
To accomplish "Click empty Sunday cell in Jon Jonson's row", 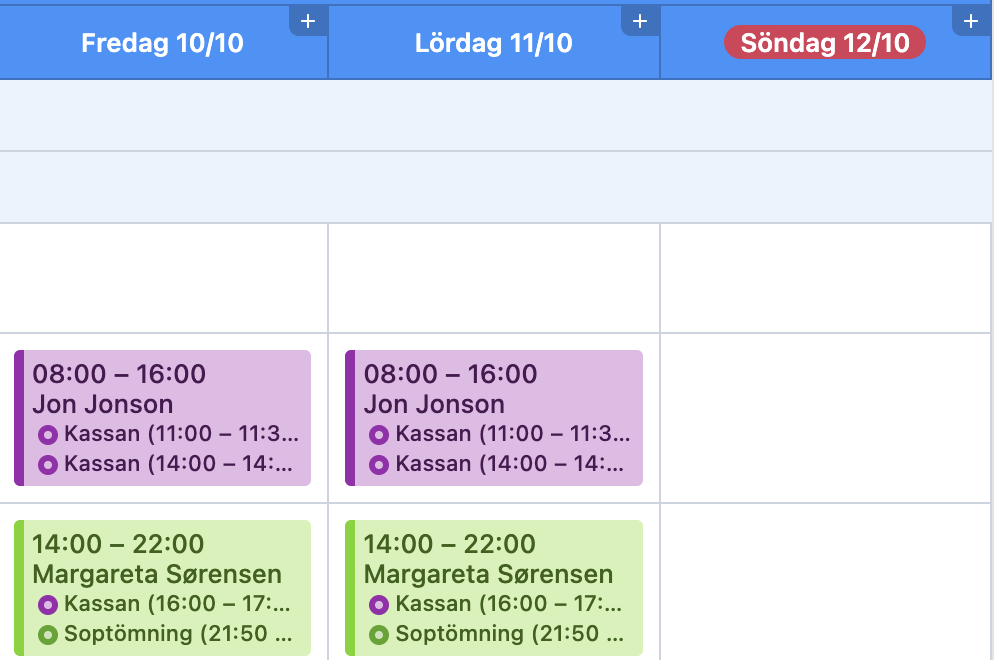I will tap(825, 418).
